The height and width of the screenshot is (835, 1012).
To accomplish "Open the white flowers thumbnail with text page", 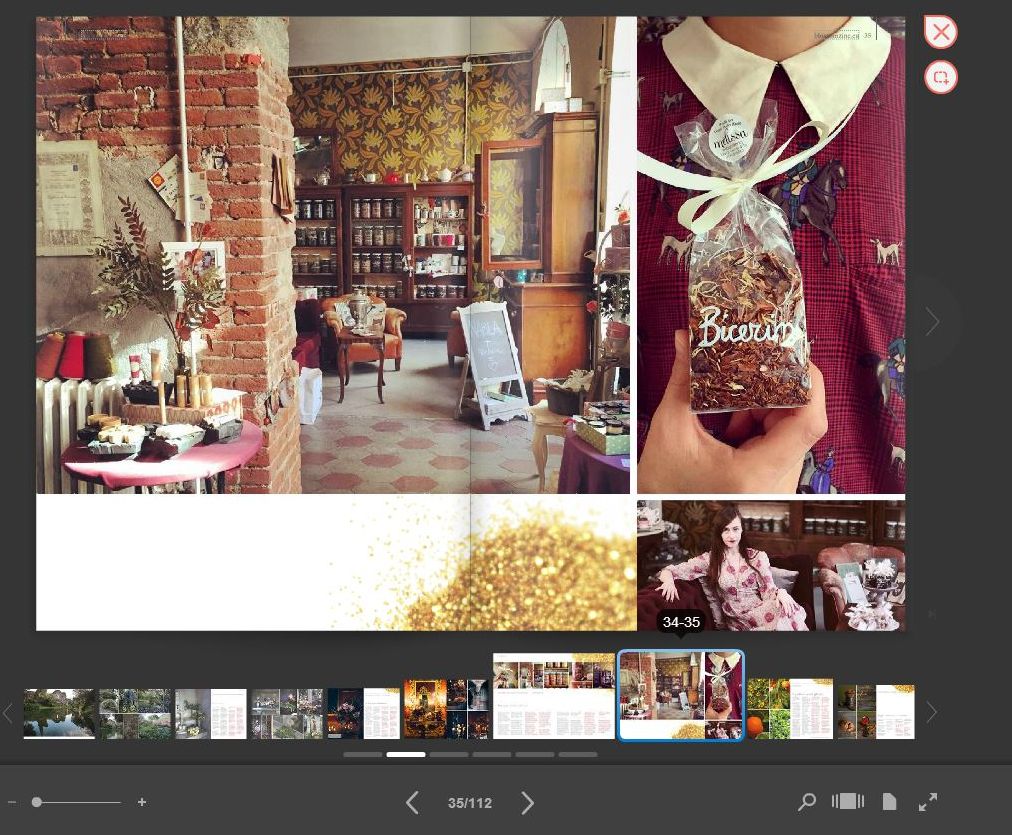I will click(x=211, y=714).
